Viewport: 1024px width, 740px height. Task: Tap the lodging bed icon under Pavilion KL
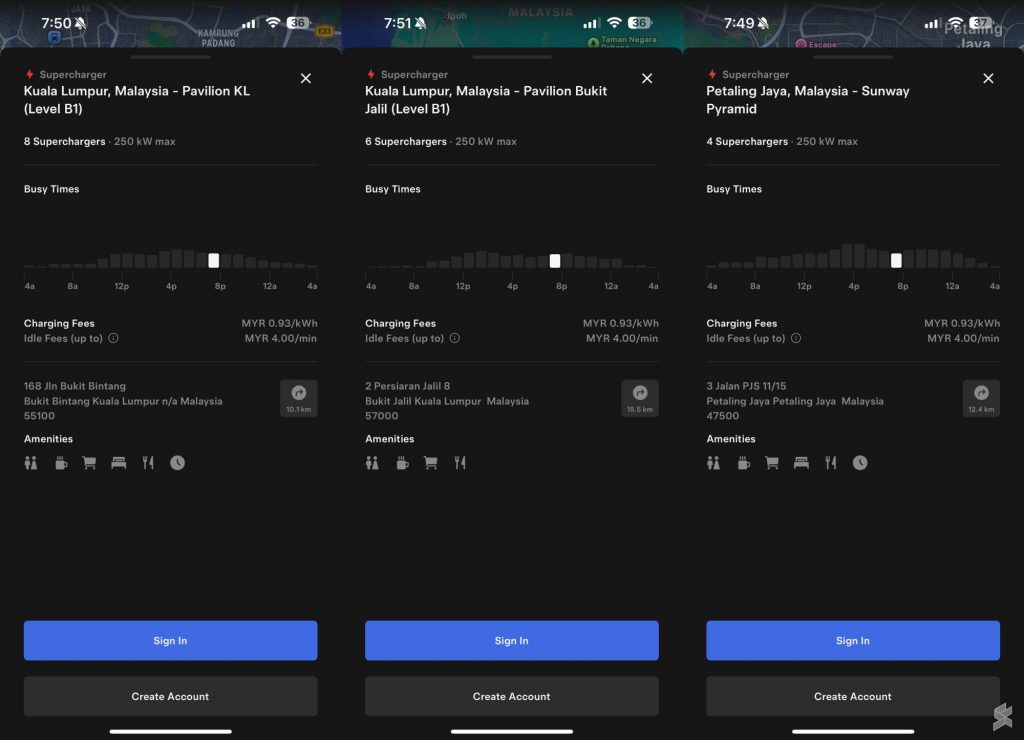click(x=119, y=463)
